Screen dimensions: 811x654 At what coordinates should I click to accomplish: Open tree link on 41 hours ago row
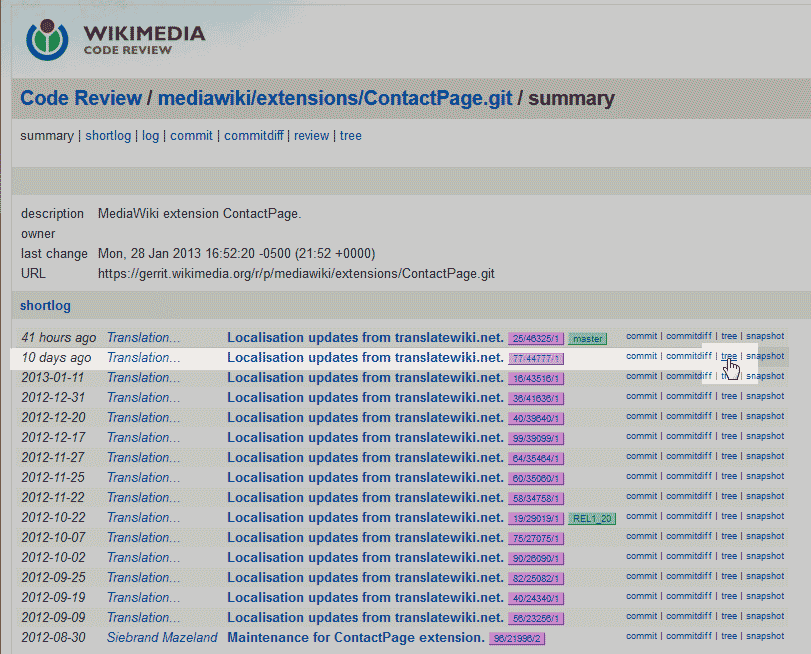click(x=729, y=336)
